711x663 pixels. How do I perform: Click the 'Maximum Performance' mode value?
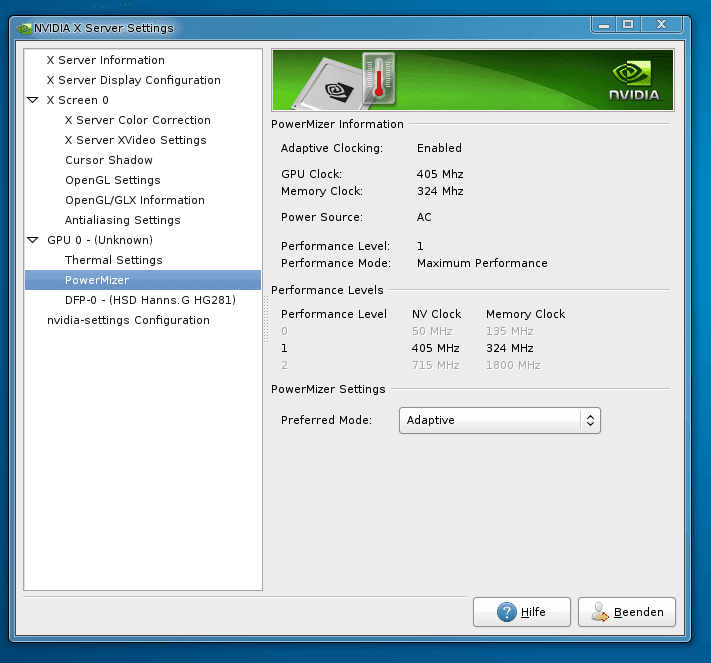482,263
